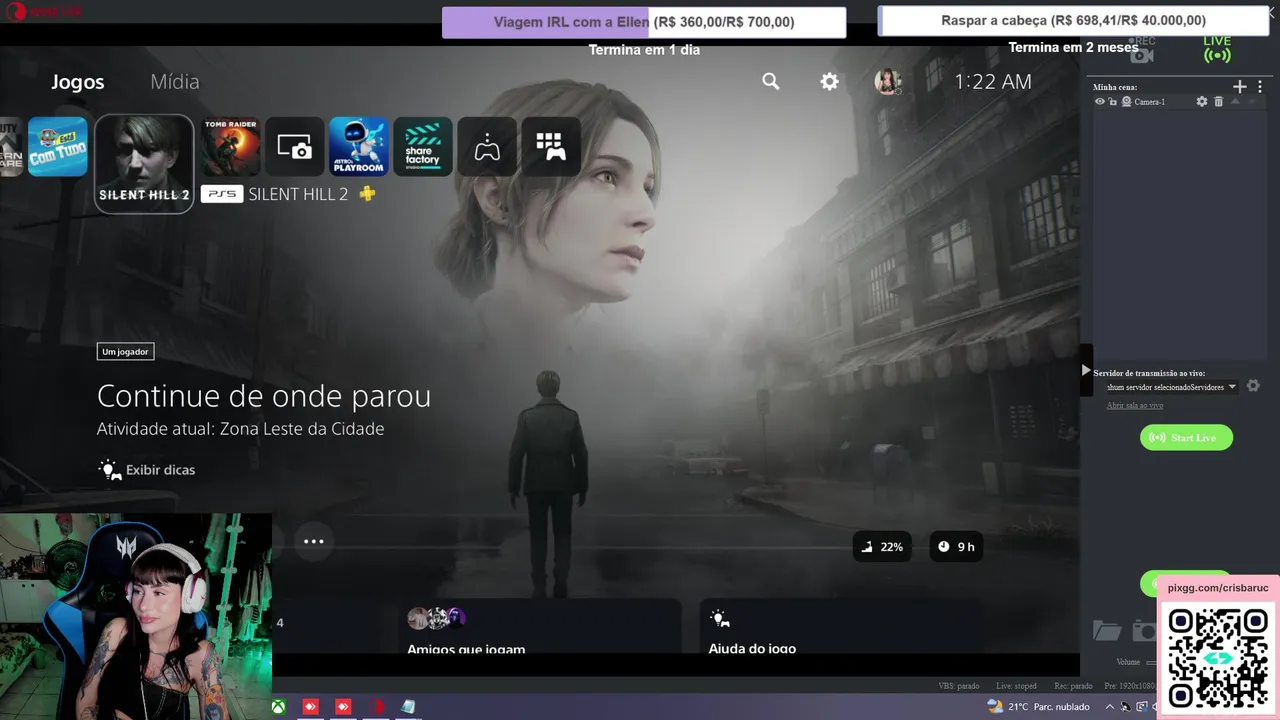This screenshot has width=1280, height=720.
Task: Open PlayStation settings gear icon
Action: point(829,82)
